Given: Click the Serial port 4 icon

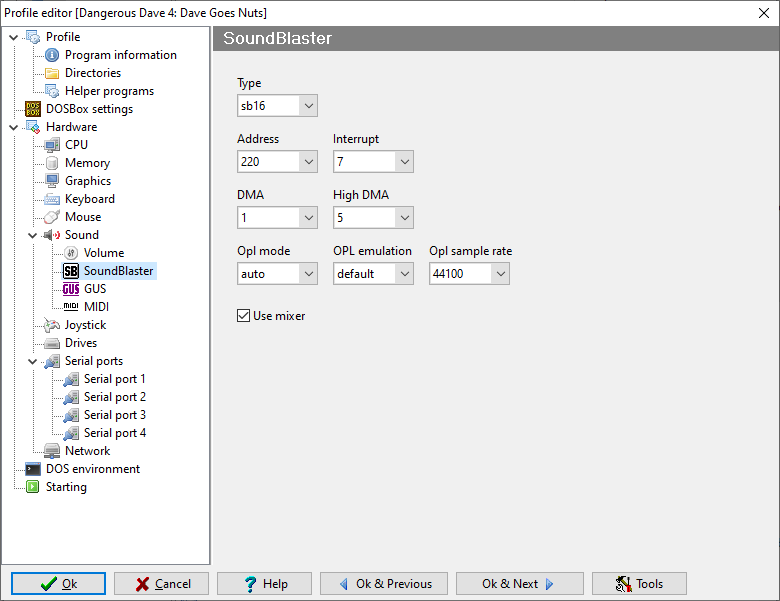Looking at the screenshot, I should (x=71, y=433).
